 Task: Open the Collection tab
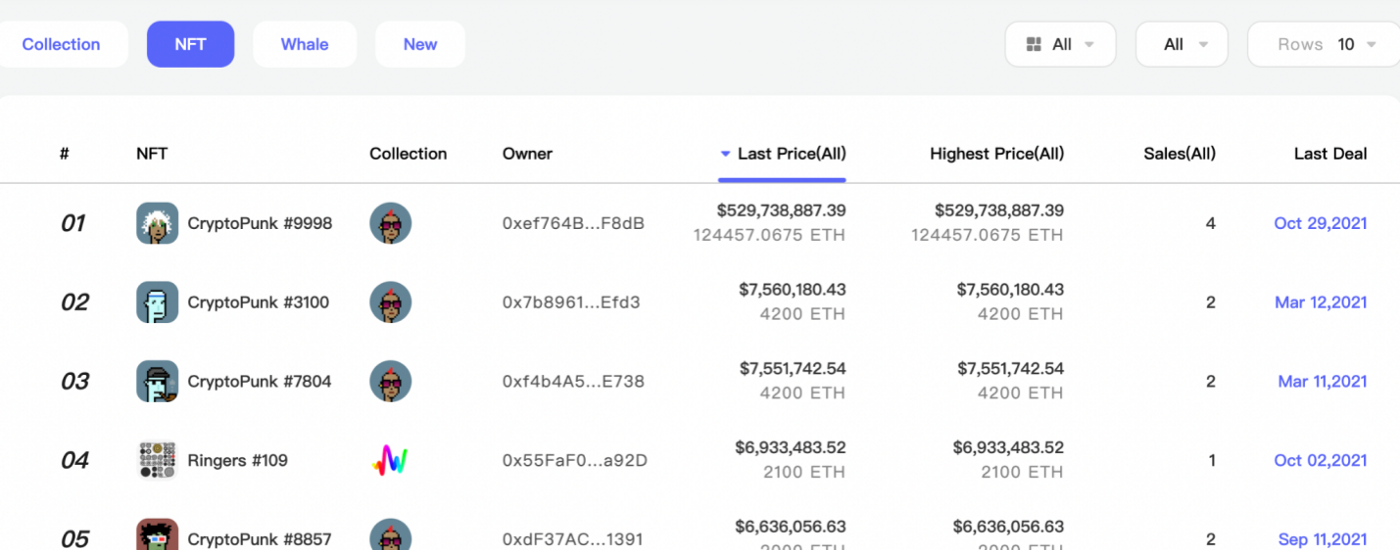click(x=61, y=44)
